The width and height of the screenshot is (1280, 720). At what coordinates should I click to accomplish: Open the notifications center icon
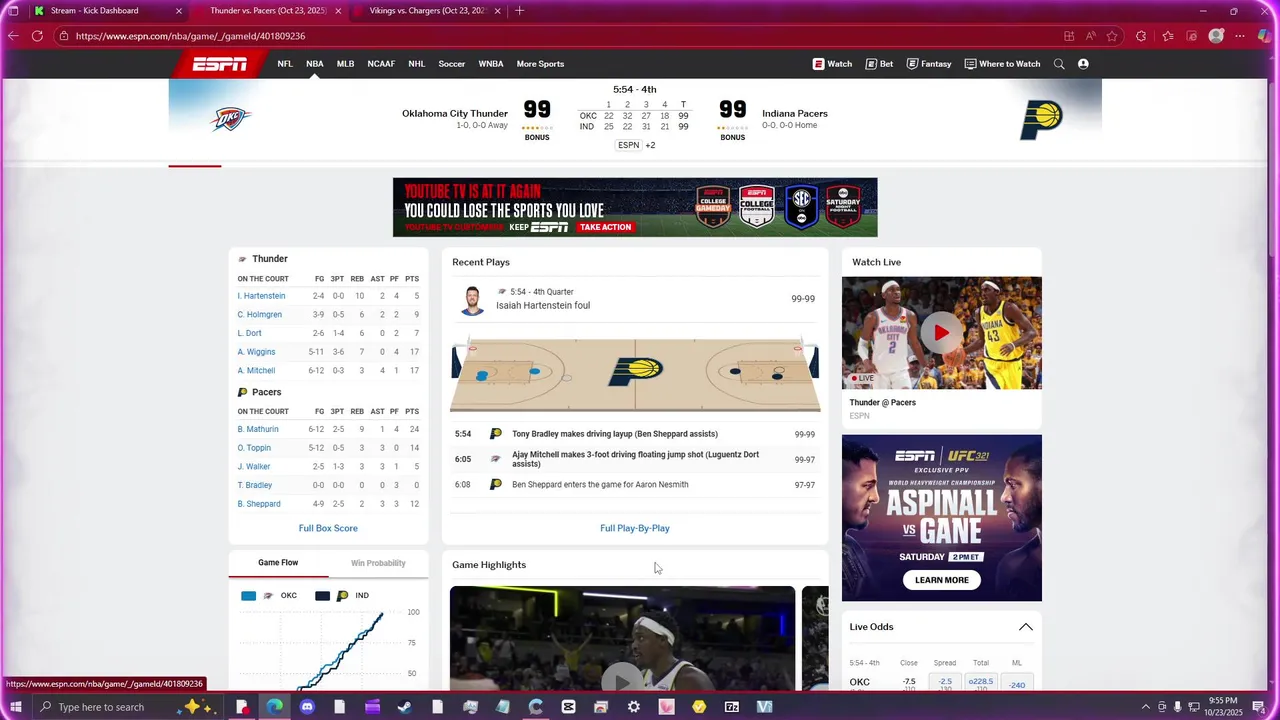[1259, 707]
